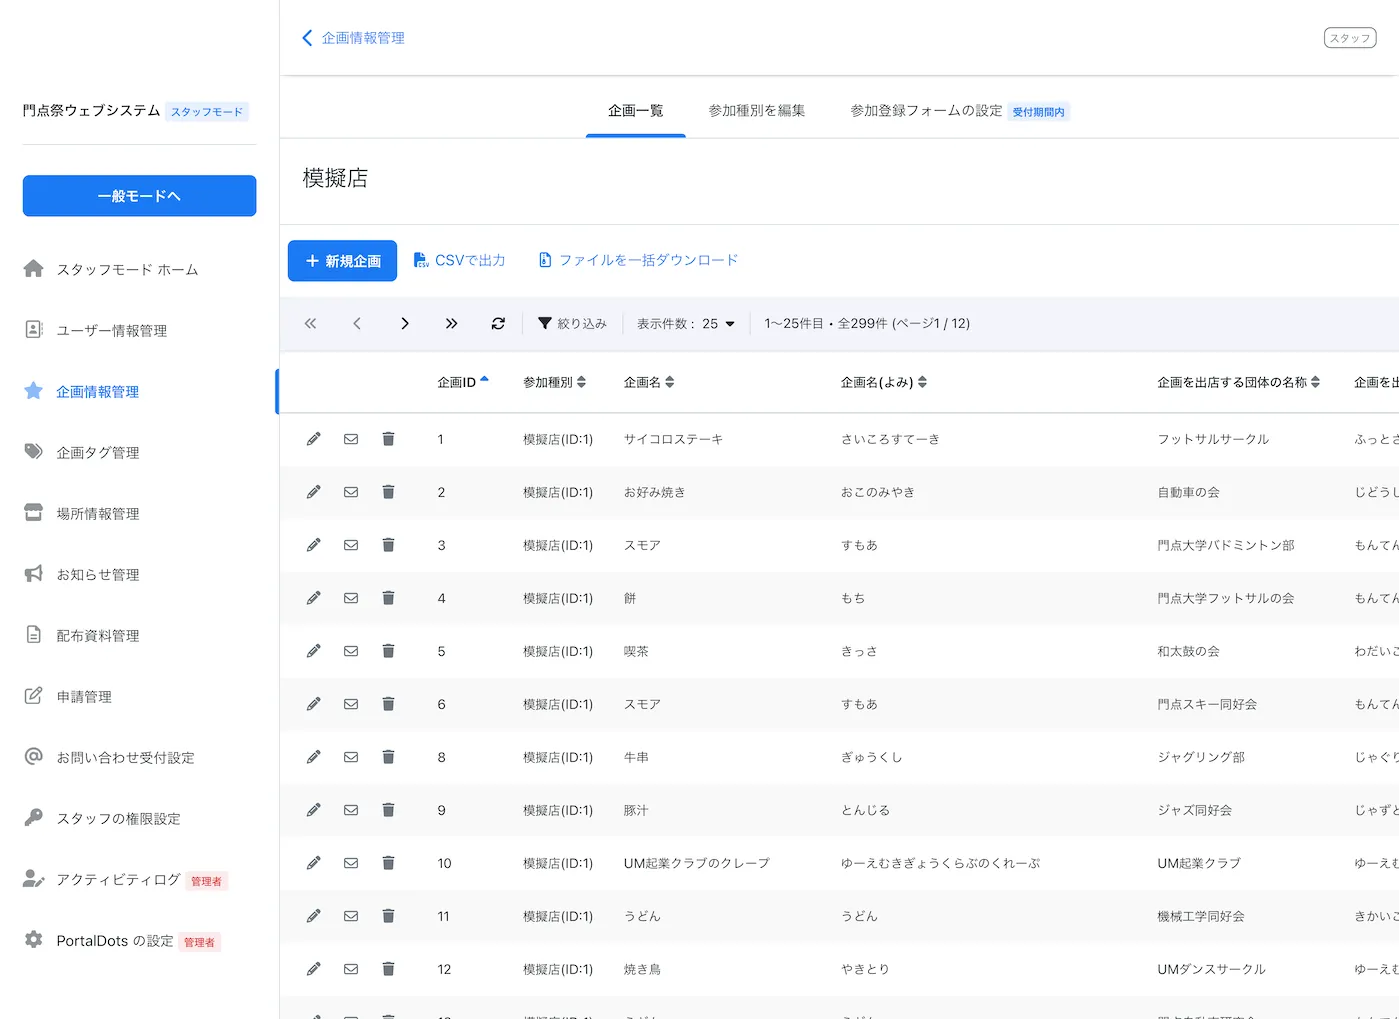
Task: Switch via 一般モードへ button
Action: coord(139,196)
